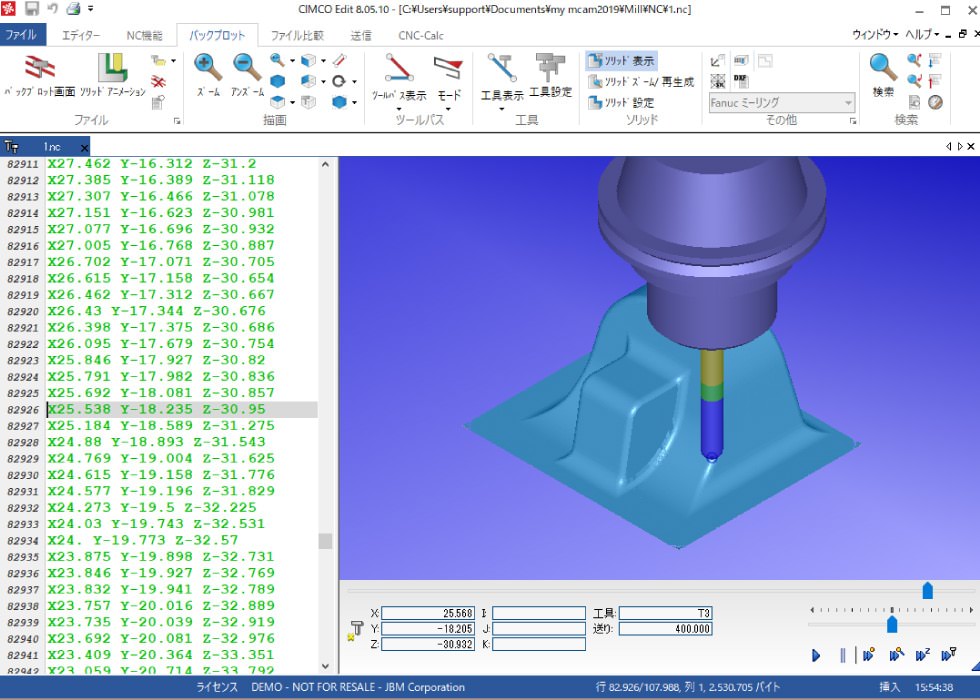980x700 pixels.
Task: Click ソリッドズーム/再生成 button
Action: tap(641, 82)
